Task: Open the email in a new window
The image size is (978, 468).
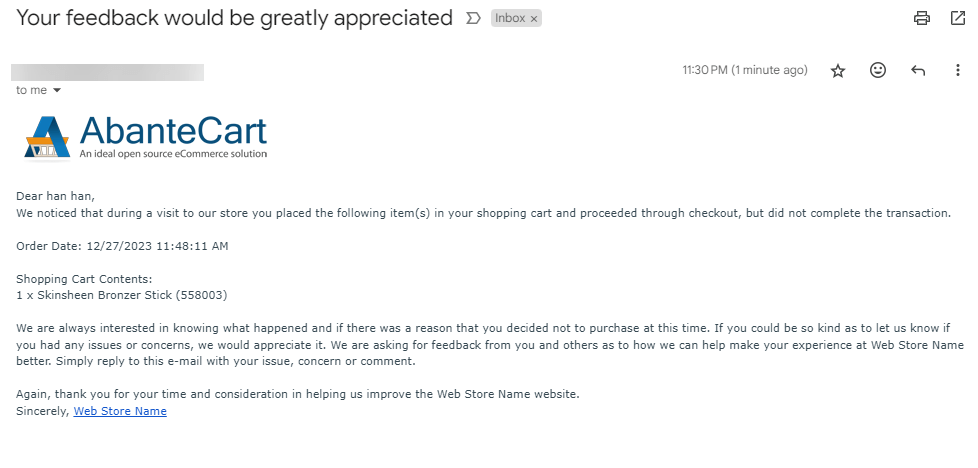Action: coord(957,18)
